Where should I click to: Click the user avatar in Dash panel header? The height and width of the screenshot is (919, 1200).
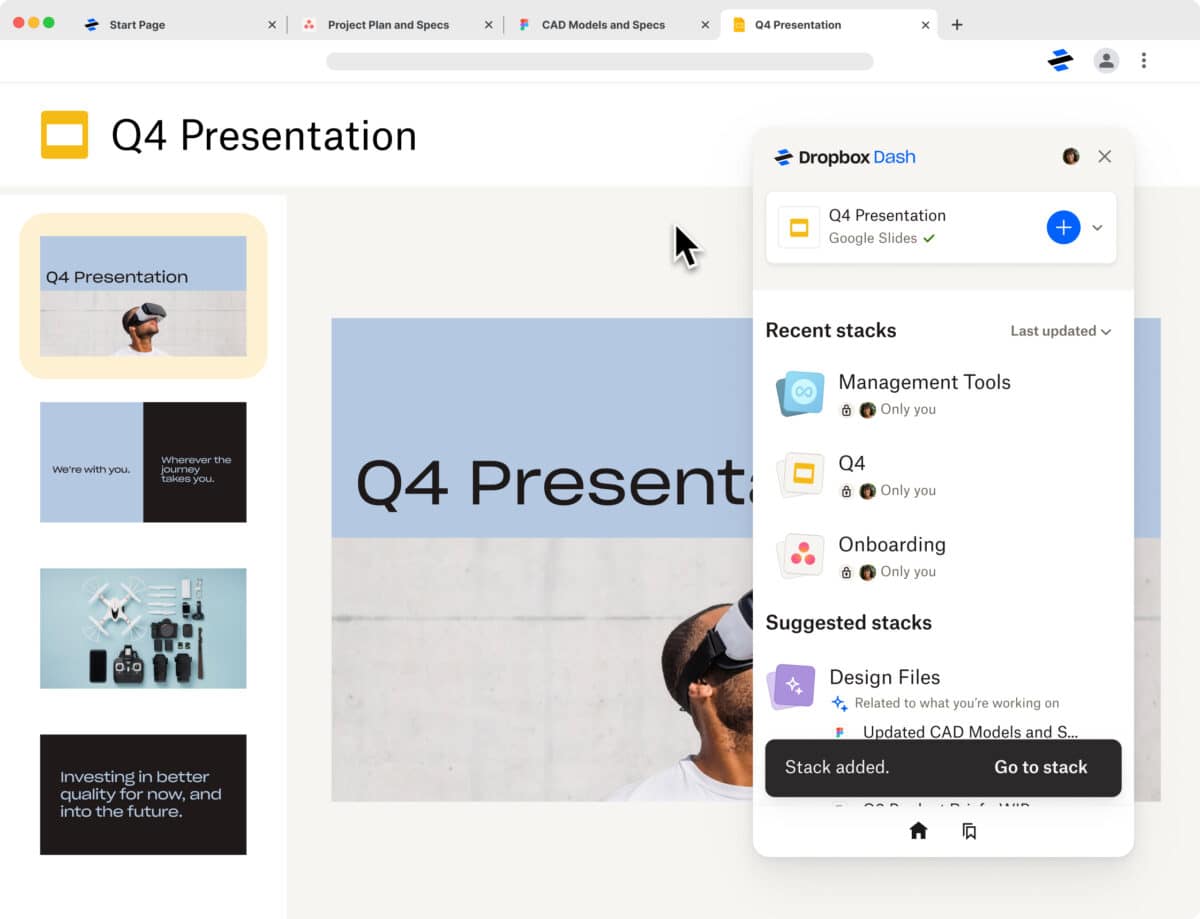1071,156
